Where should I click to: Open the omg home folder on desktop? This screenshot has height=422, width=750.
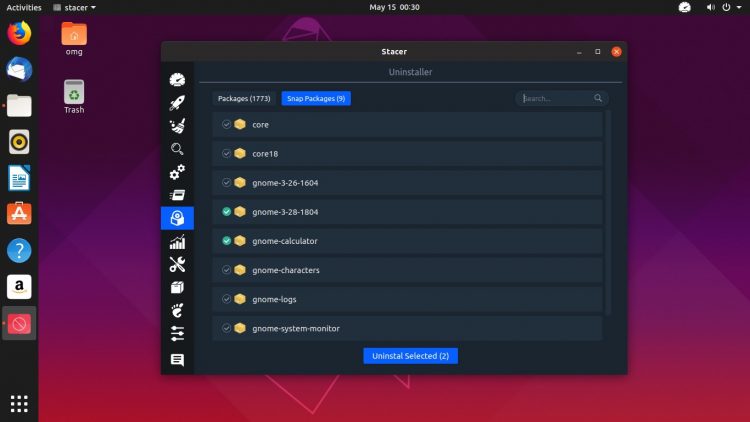74,39
